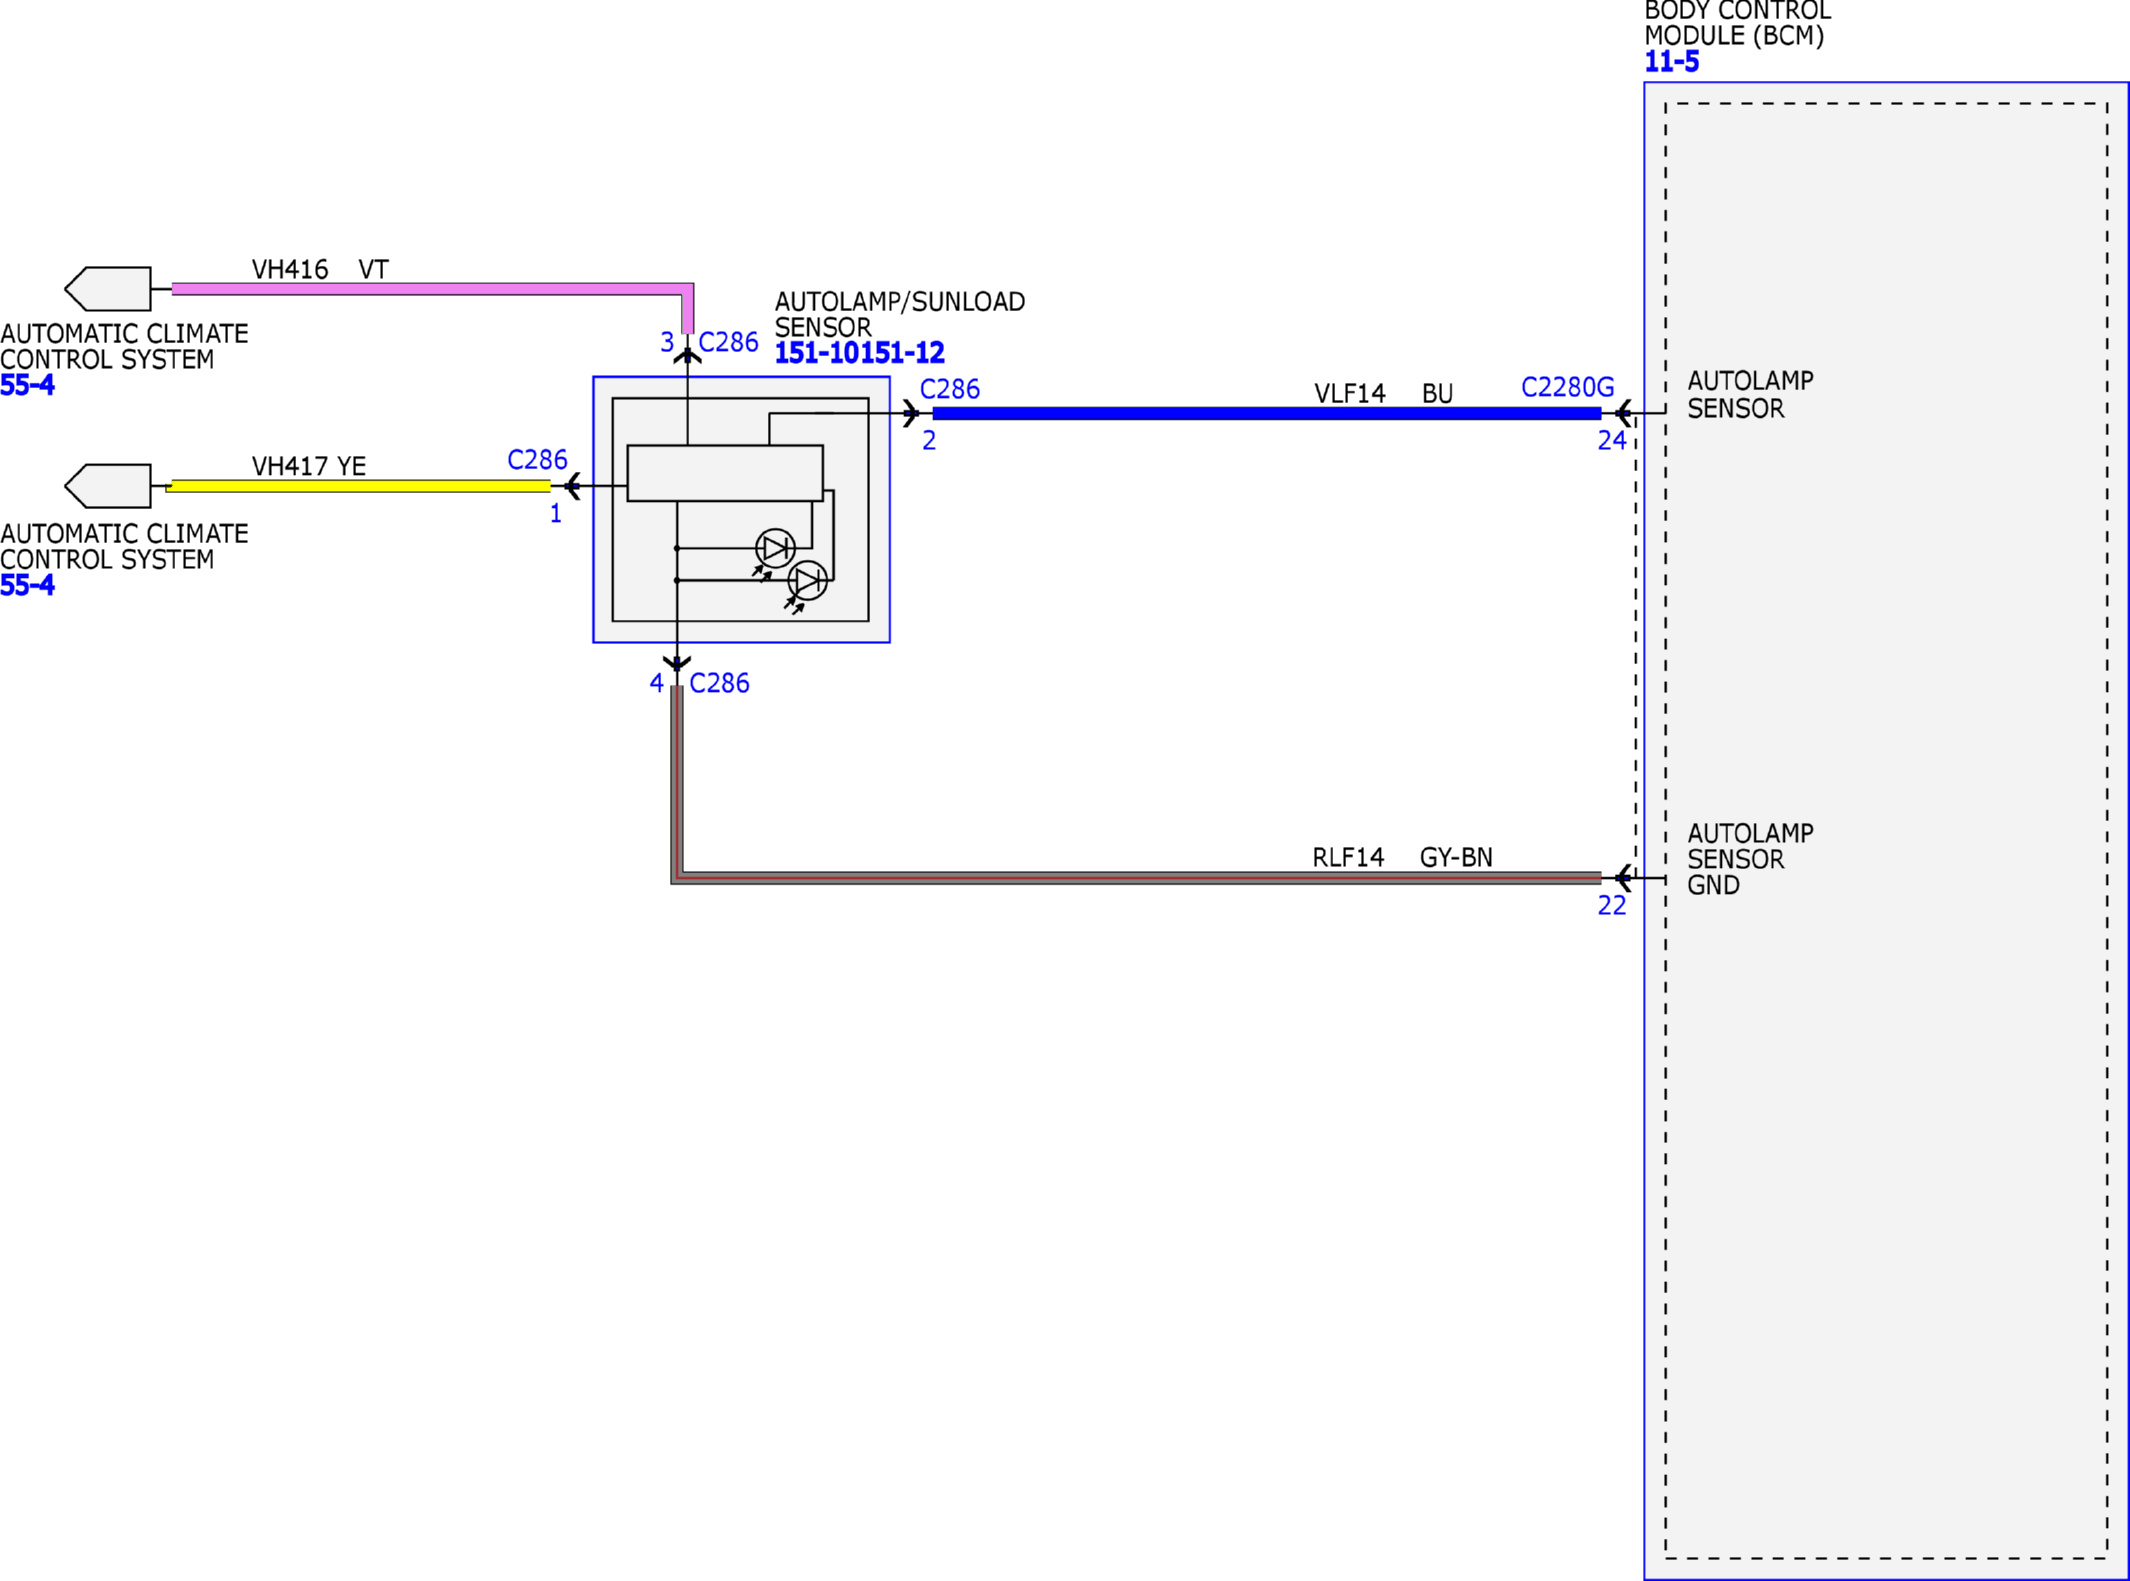Click the C2280G connector label
The height and width of the screenshot is (1581, 2130).
pyautogui.click(x=1567, y=387)
